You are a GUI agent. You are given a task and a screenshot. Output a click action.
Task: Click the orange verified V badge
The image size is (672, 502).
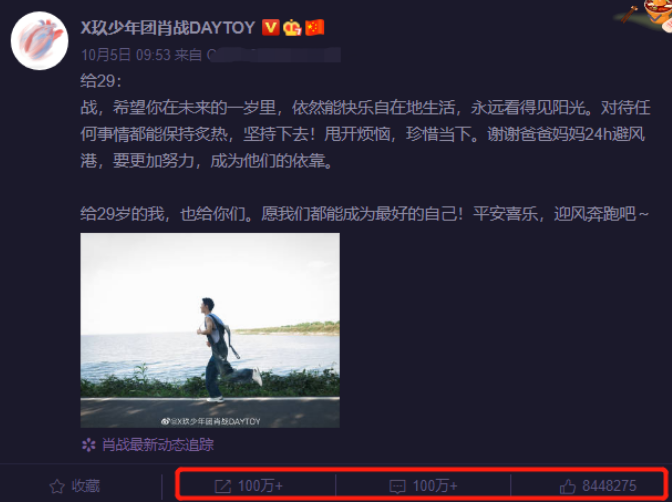point(270,28)
